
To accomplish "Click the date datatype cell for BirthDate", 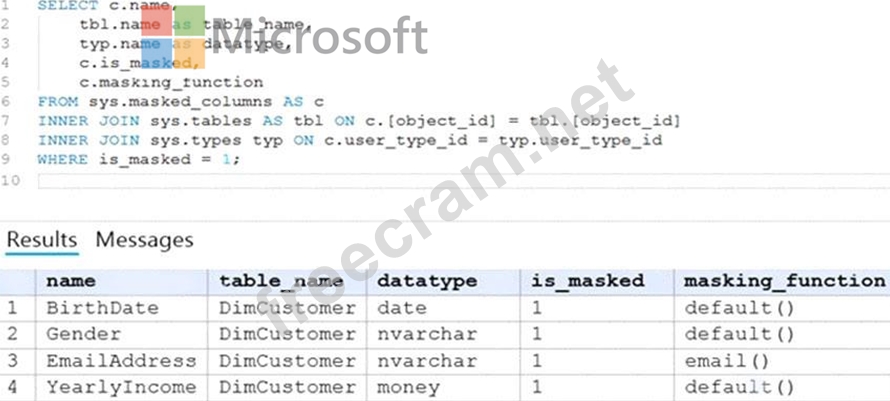I will point(401,308).
